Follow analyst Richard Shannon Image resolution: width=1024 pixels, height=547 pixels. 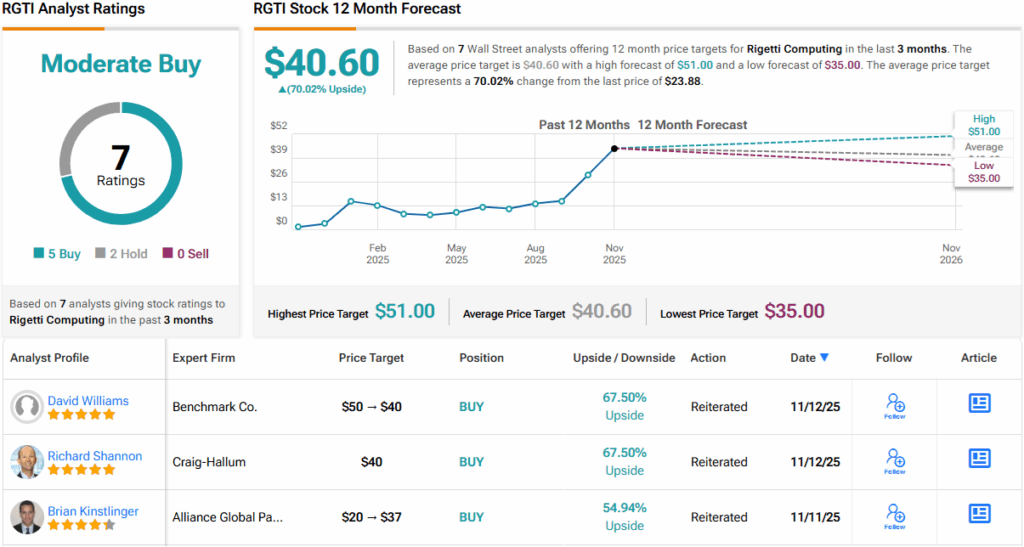(x=894, y=461)
